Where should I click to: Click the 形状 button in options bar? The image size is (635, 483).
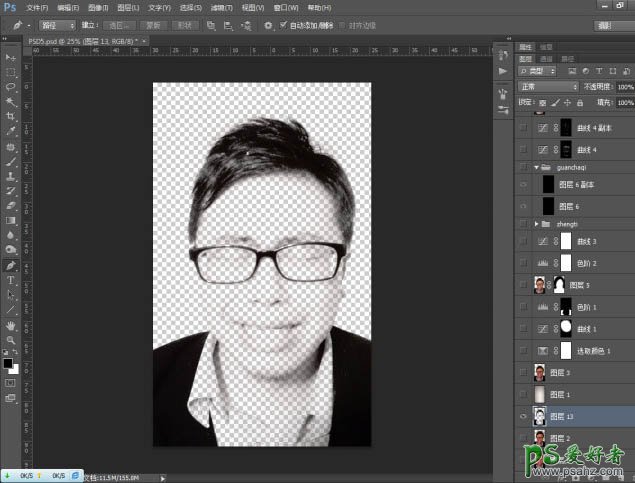[x=187, y=24]
